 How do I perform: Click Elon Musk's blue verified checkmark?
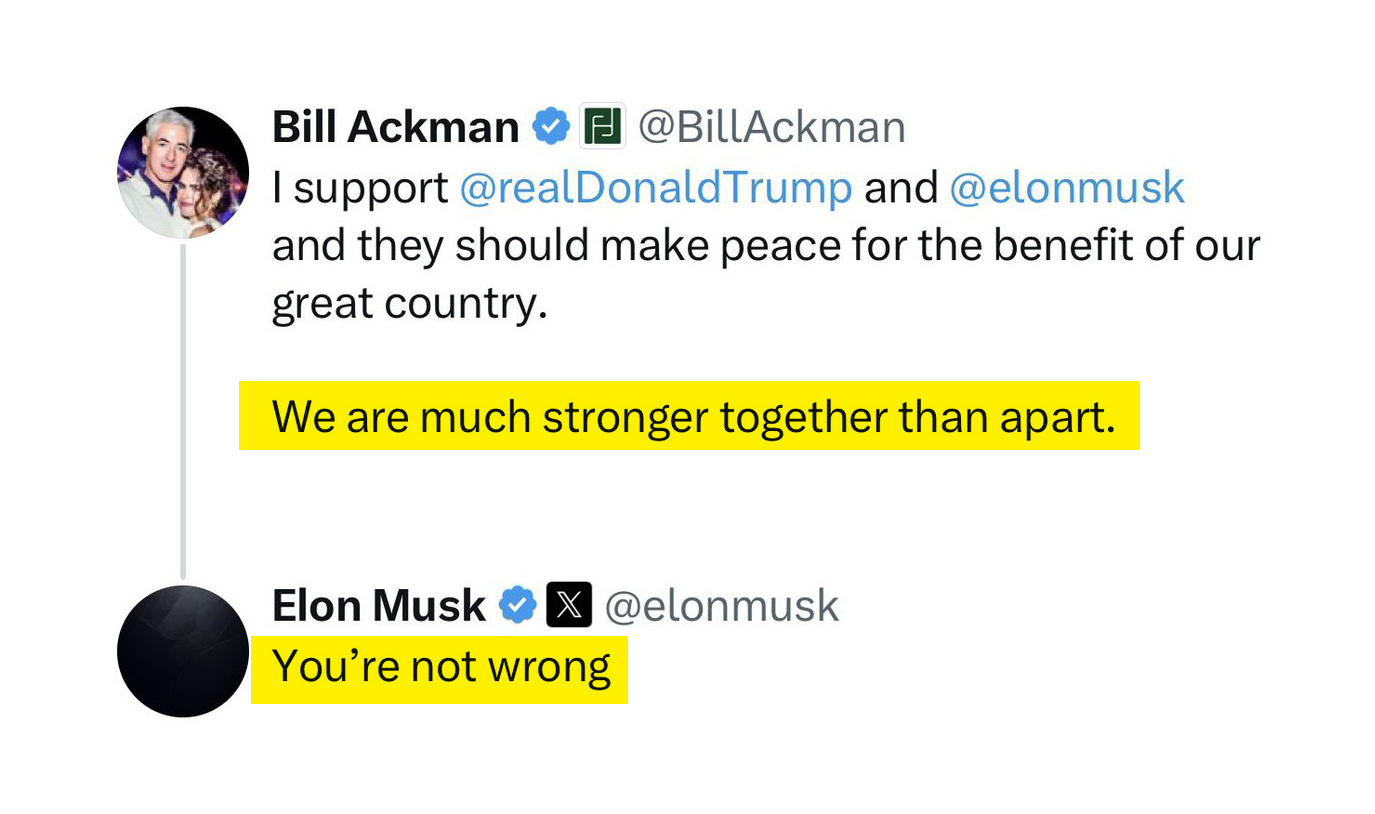pyautogui.click(x=517, y=606)
